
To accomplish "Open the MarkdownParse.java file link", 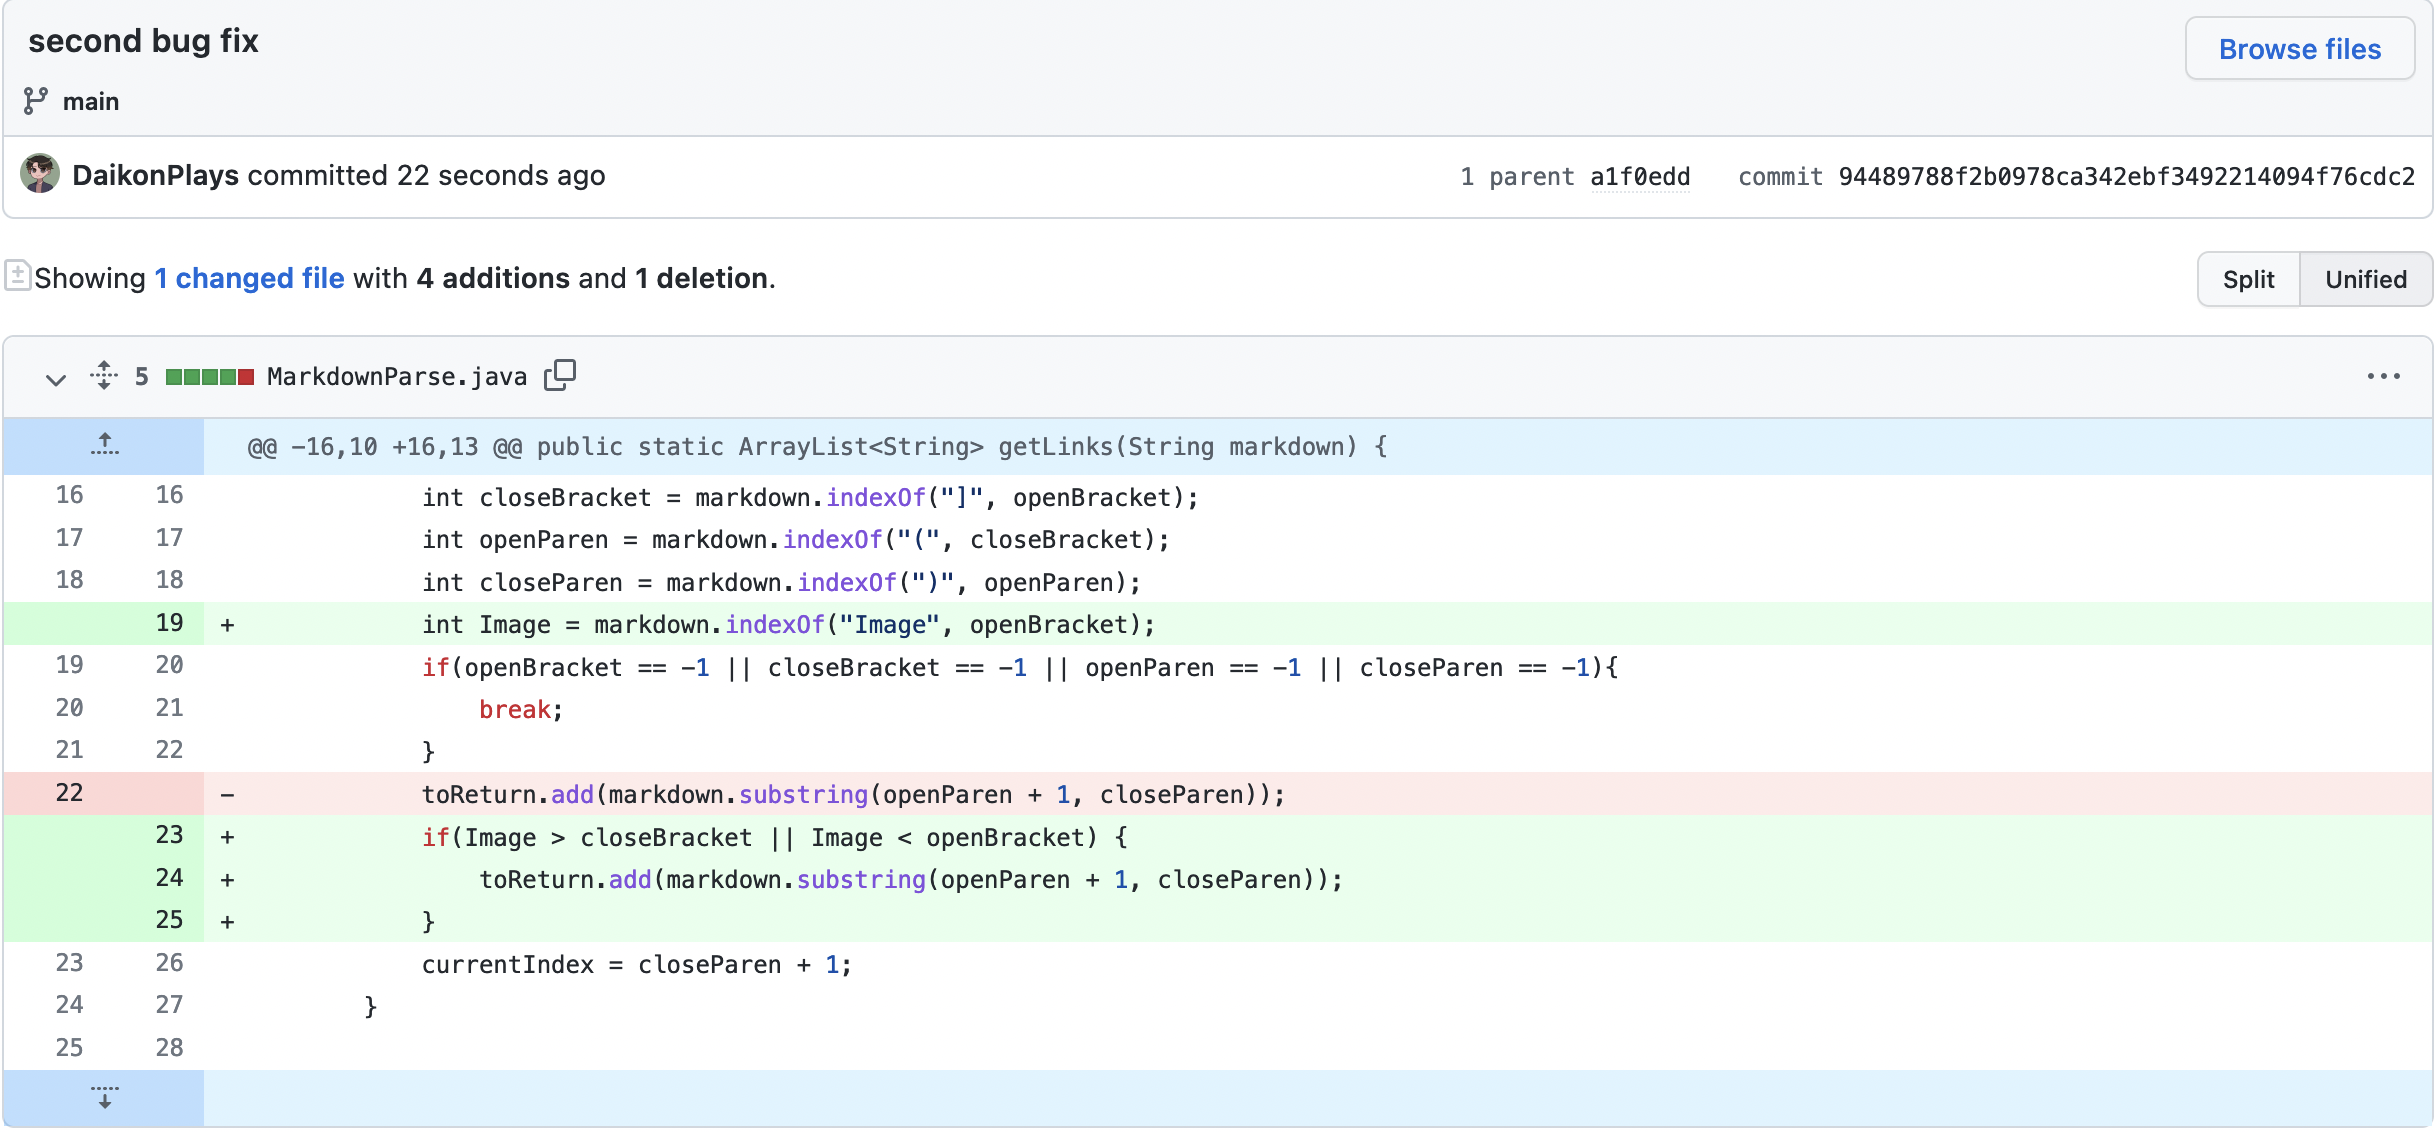I will click(397, 377).
